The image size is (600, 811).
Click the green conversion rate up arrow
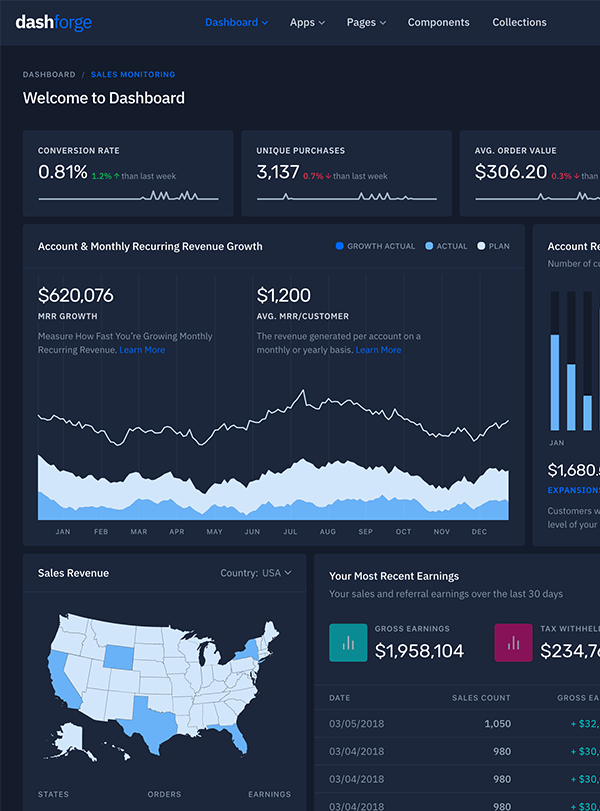(117, 176)
